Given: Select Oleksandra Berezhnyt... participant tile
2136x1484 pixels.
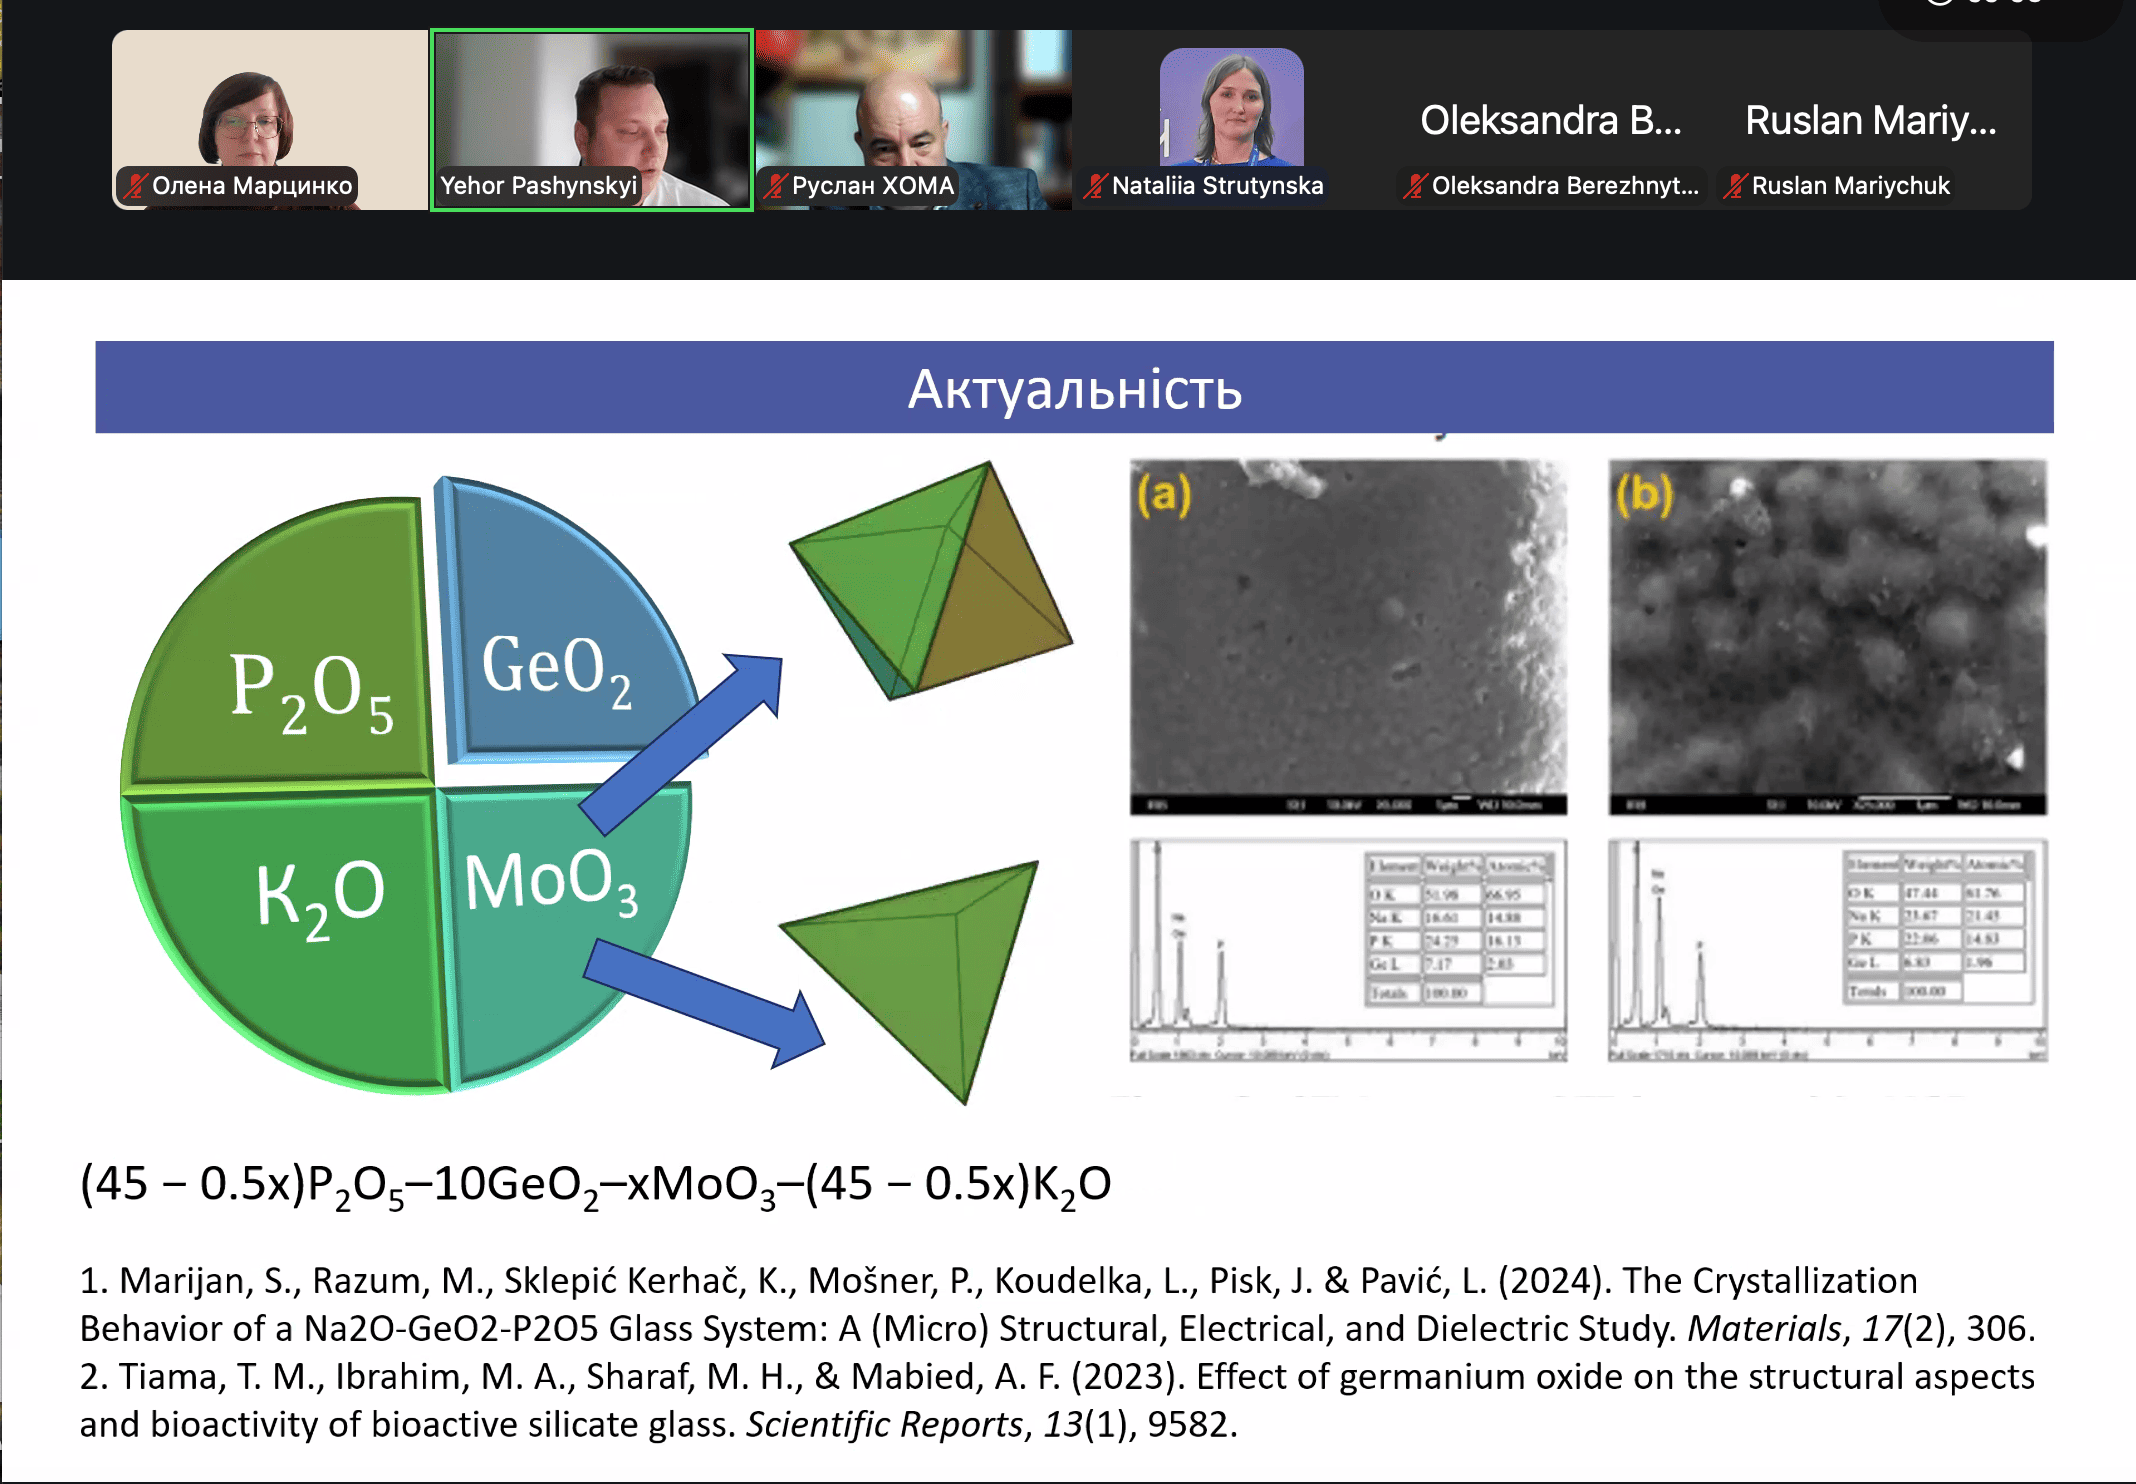Looking at the screenshot, I should click(x=1551, y=120).
